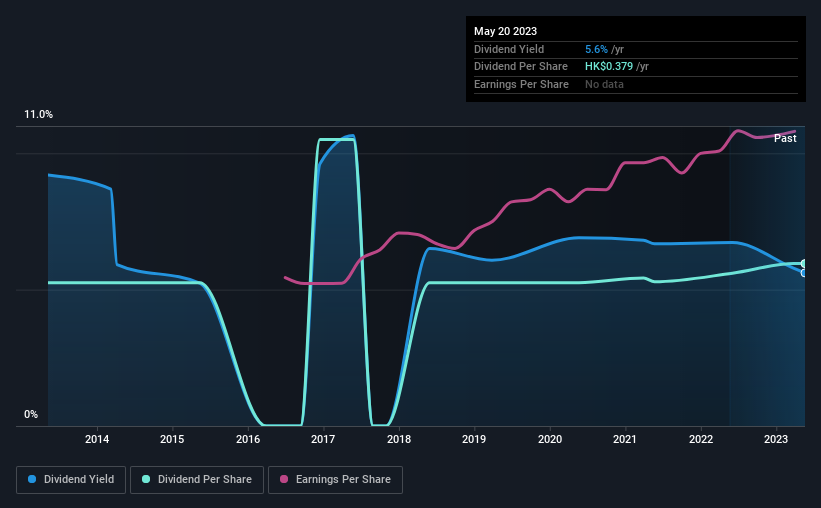Click the Past label on the chart
The height and width of the screenshot is (508, 821).
(x=785, y=138)
